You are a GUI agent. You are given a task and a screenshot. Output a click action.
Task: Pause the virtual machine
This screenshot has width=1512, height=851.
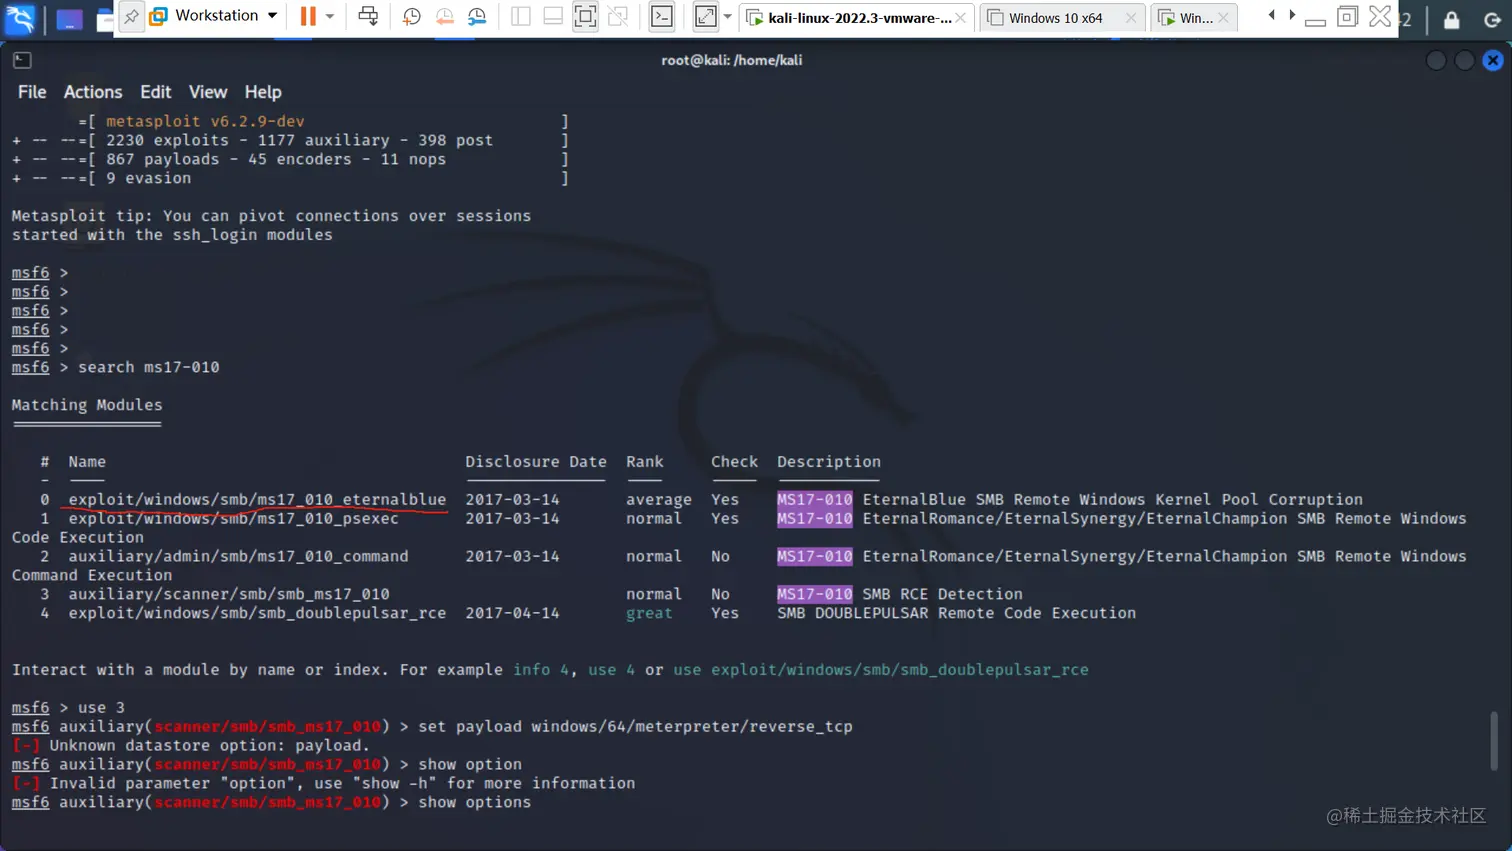(308, 16)
